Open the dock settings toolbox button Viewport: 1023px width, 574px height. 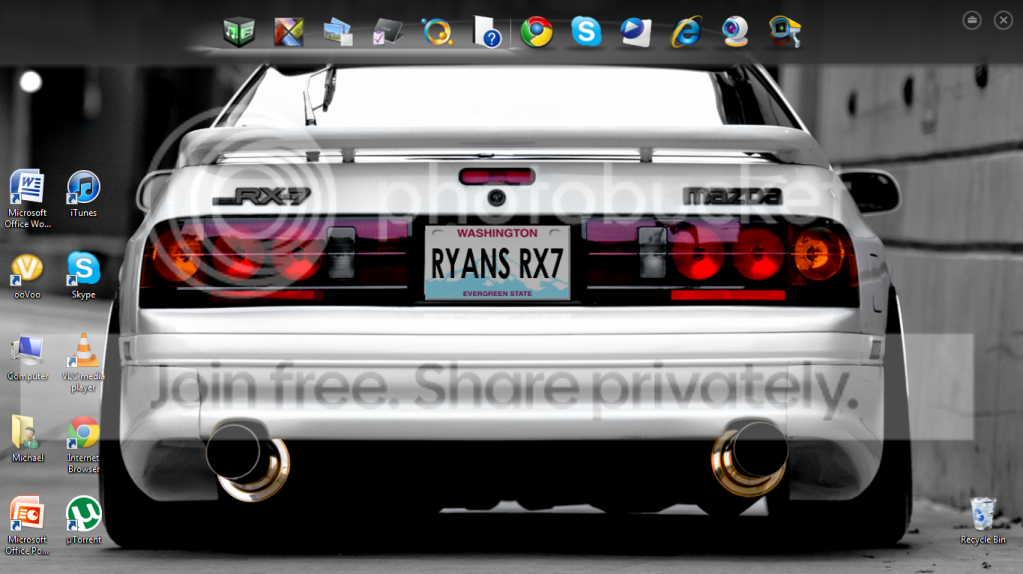(x=972, y=20)
